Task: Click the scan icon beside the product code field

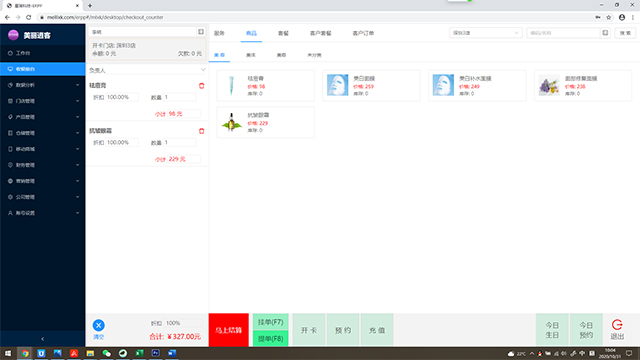Action: pos(605,33)
